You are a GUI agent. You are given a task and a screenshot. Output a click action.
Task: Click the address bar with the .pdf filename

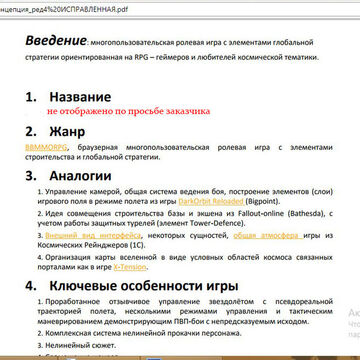pos(180,9)
